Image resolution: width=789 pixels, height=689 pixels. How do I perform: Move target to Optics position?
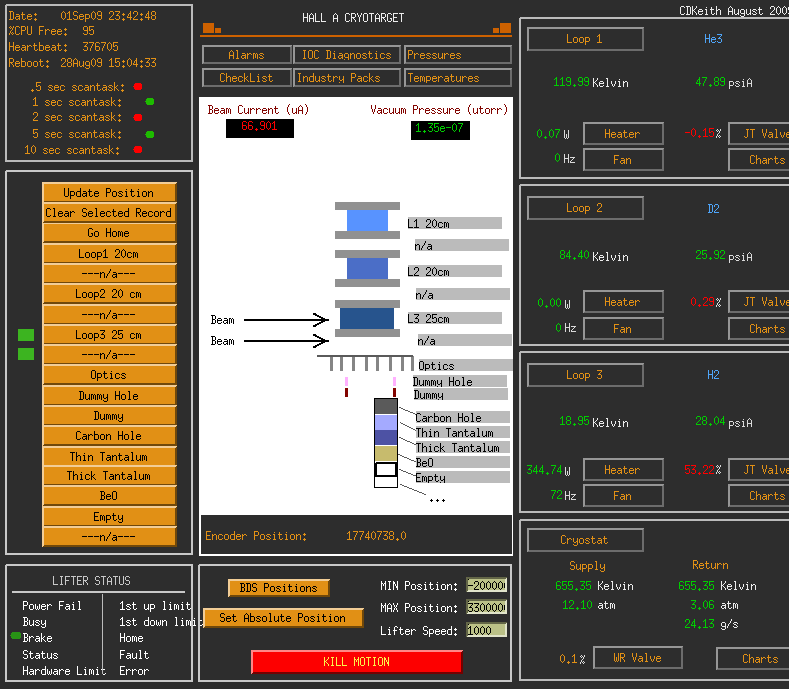pyautogui.click(x=109, y=375)
